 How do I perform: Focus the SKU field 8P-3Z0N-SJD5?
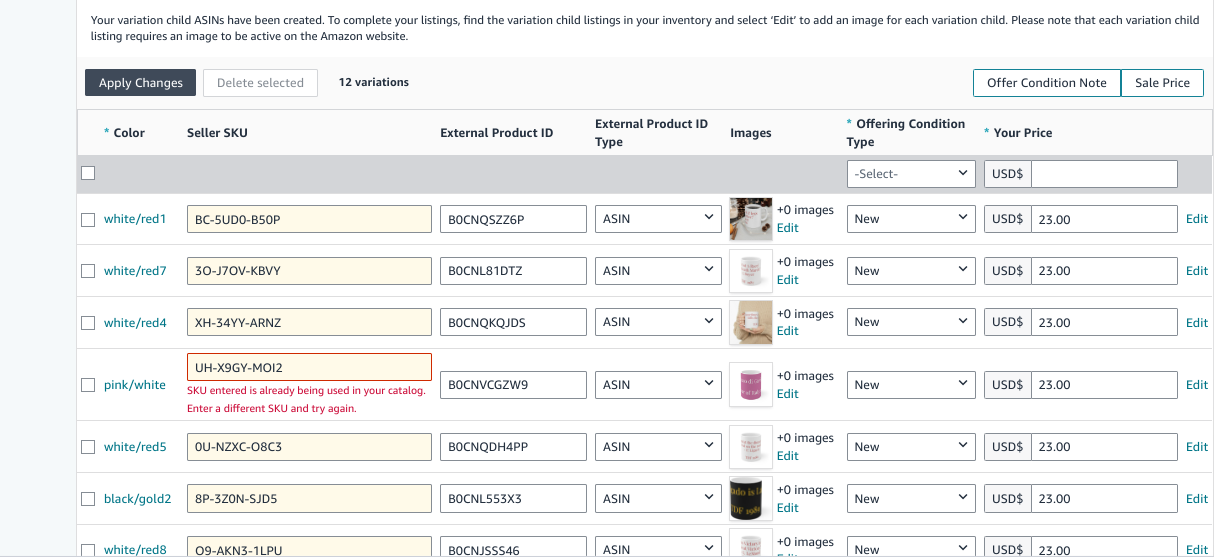(309, 499)
